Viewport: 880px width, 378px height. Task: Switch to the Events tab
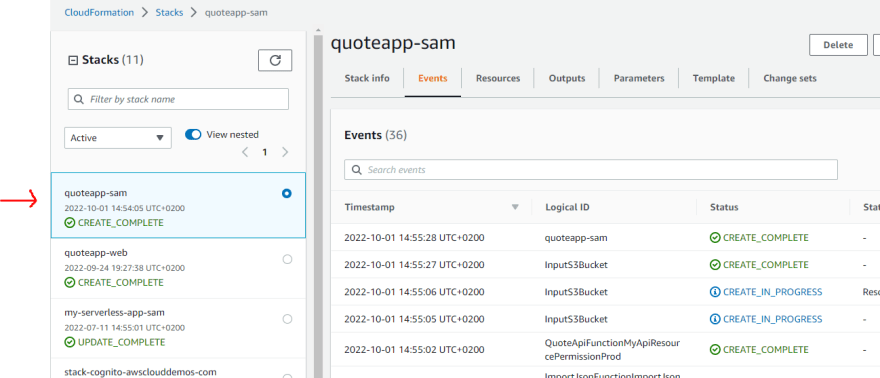pyautogui.click(x=433, y=79)
